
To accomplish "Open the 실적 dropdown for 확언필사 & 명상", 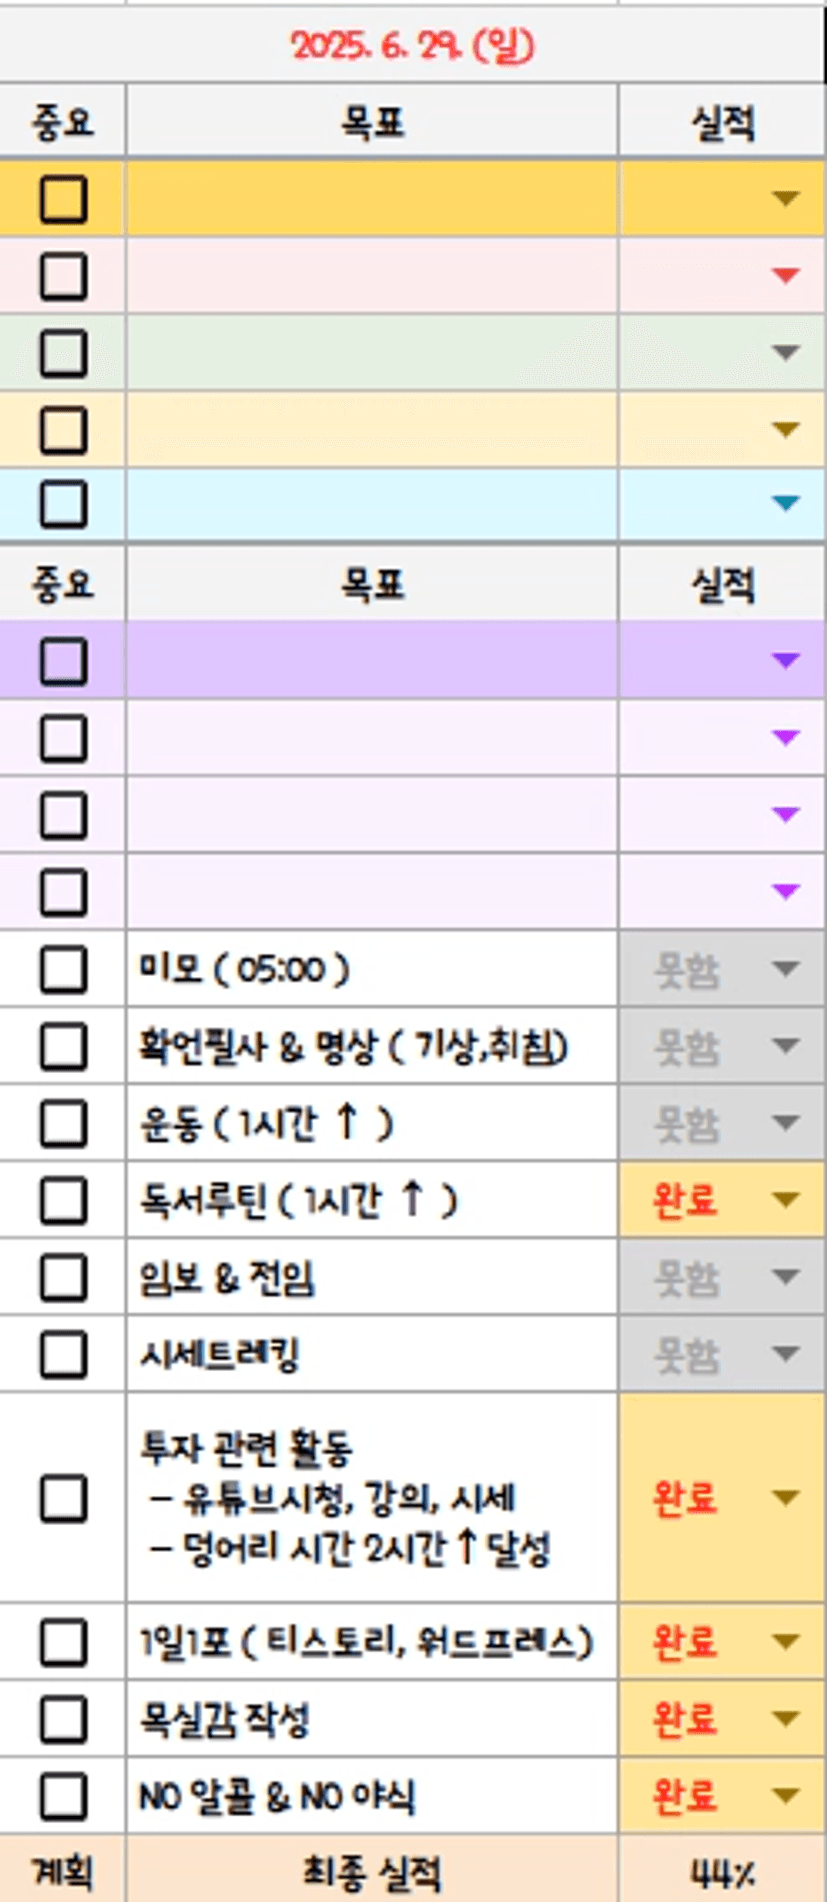I will tap(786, 1046).
